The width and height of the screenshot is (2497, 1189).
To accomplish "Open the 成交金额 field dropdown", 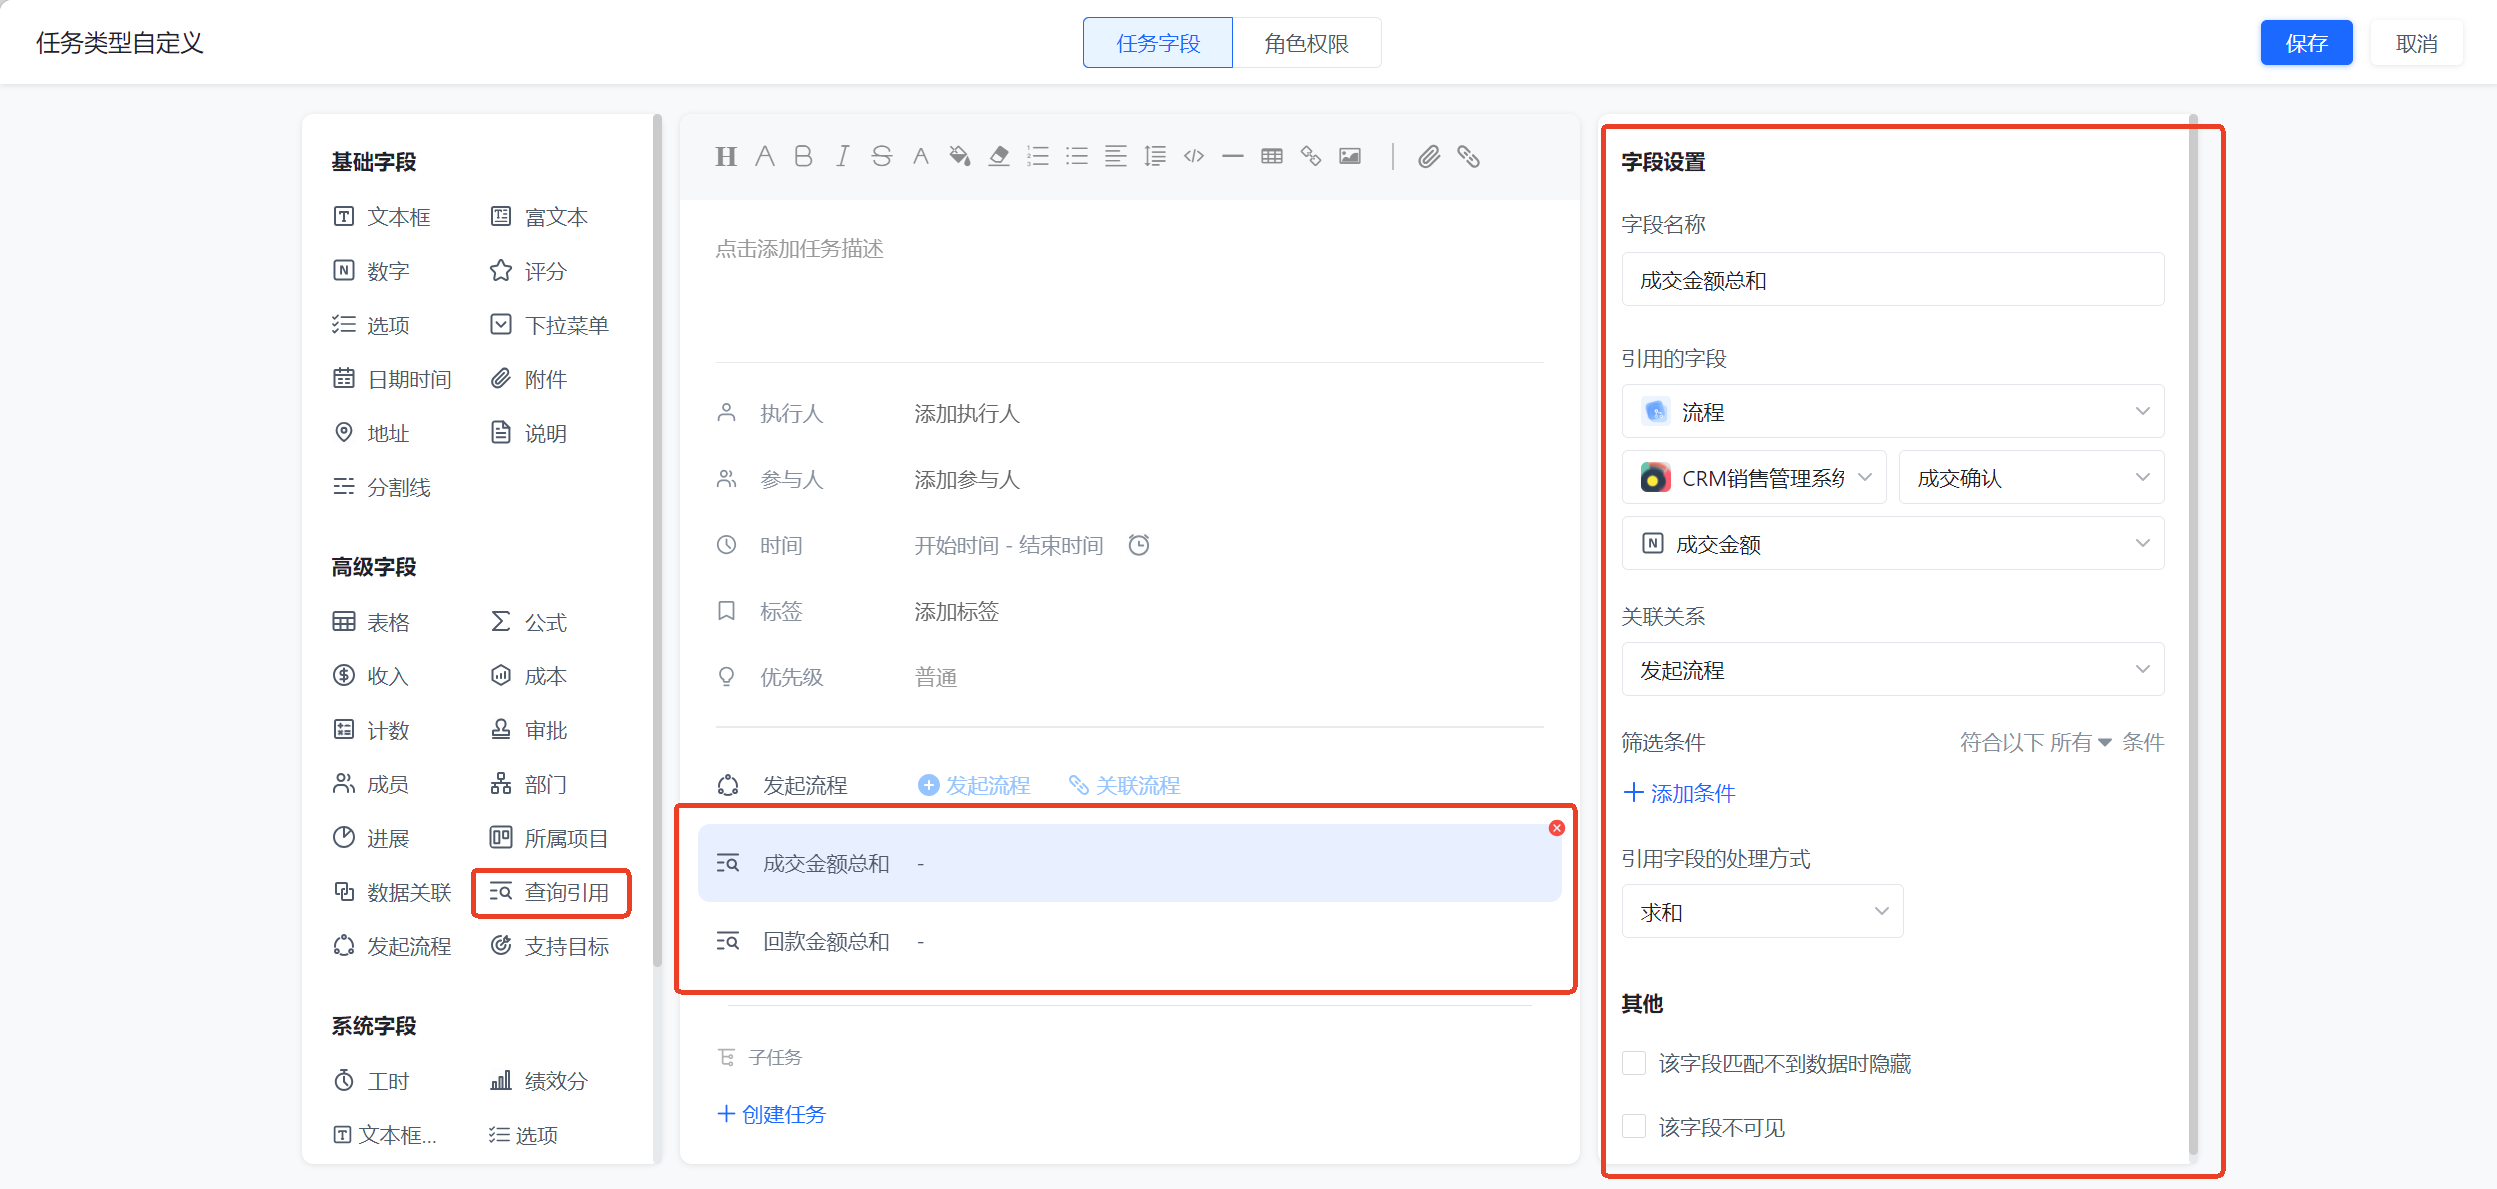I will (x=1892, y=544).
